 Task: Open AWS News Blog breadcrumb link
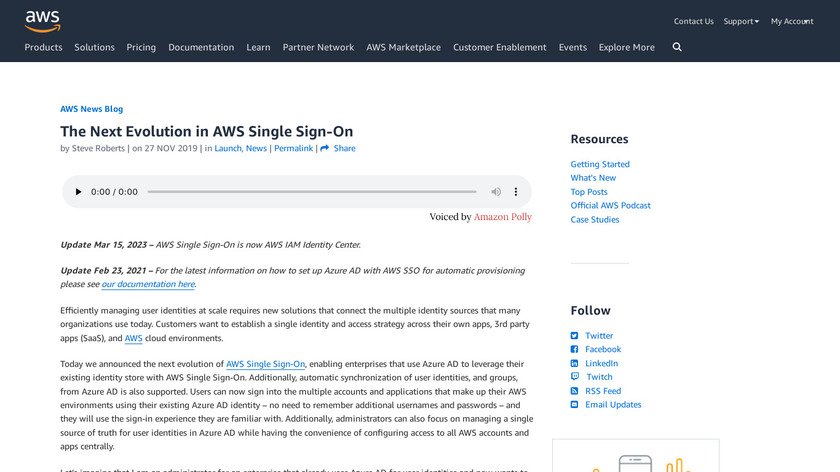(x=92, y=109)
